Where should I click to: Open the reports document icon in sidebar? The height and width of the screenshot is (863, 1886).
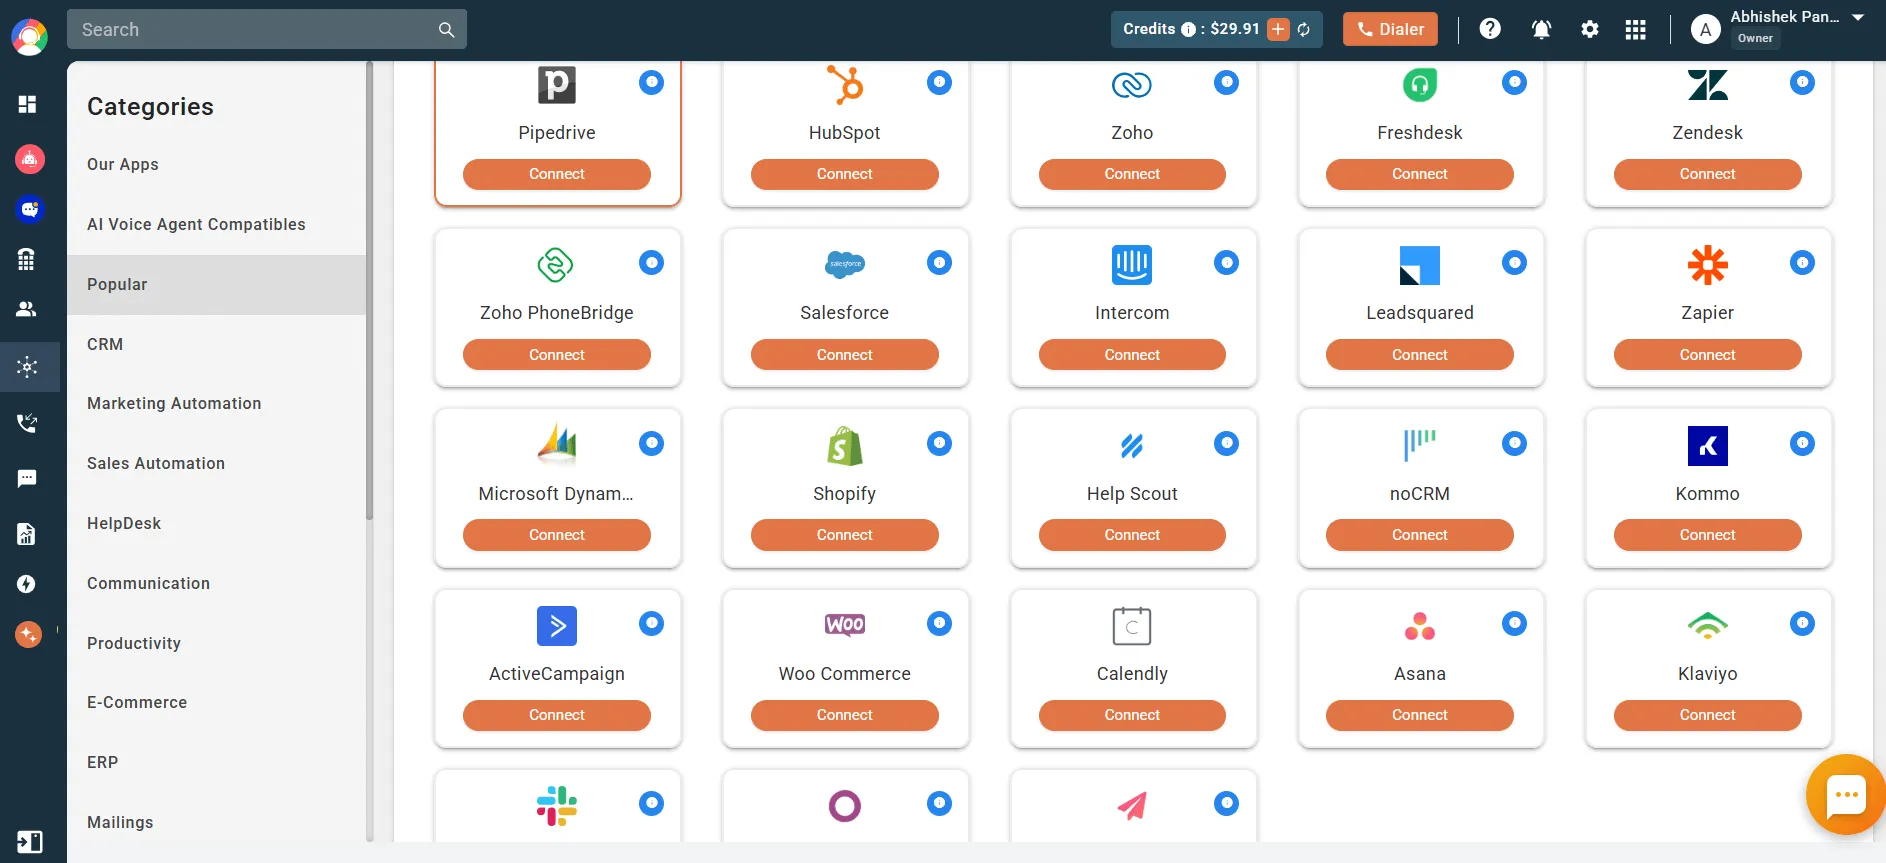[27, 534]
